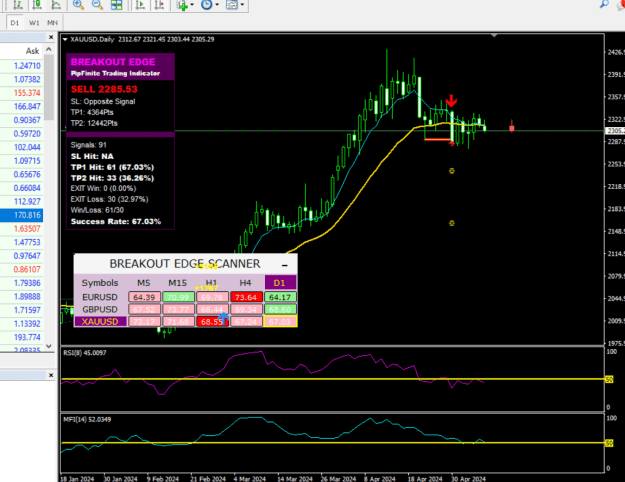Open EURUSD M5 cell 64.39
Image resolution: width=625 pixels, height=482 pixels.
[x=144, y=297]
